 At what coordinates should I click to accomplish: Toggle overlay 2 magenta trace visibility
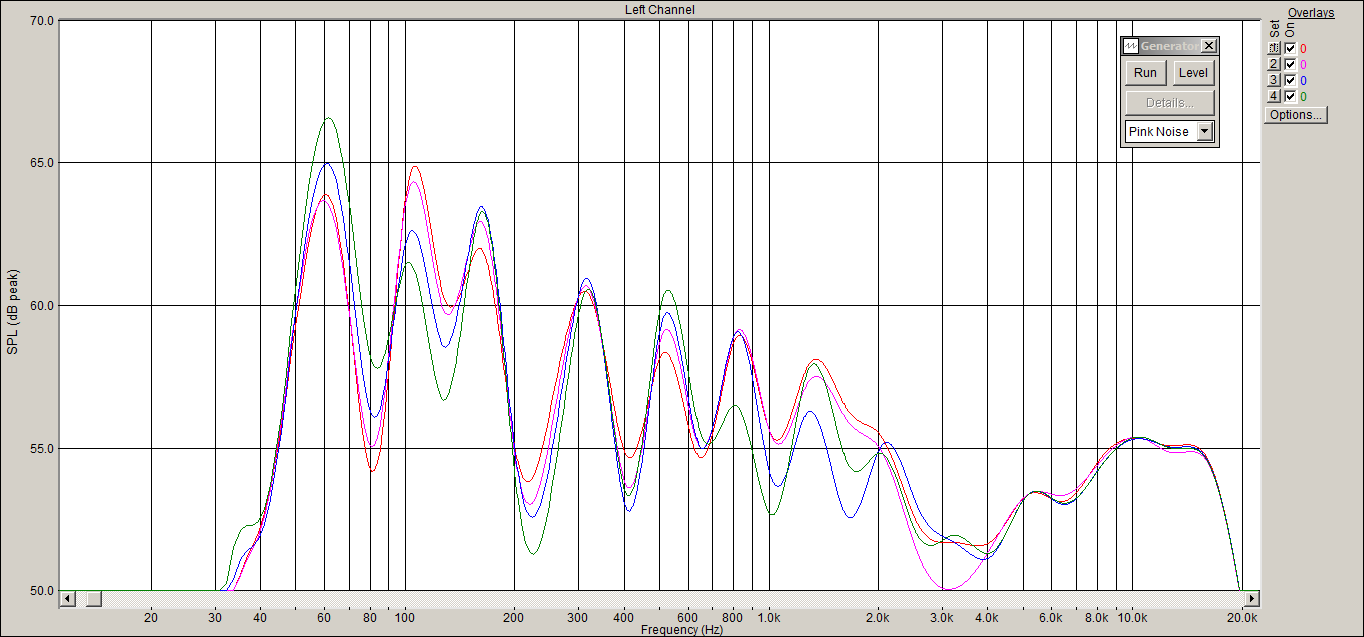point(1290,64)
